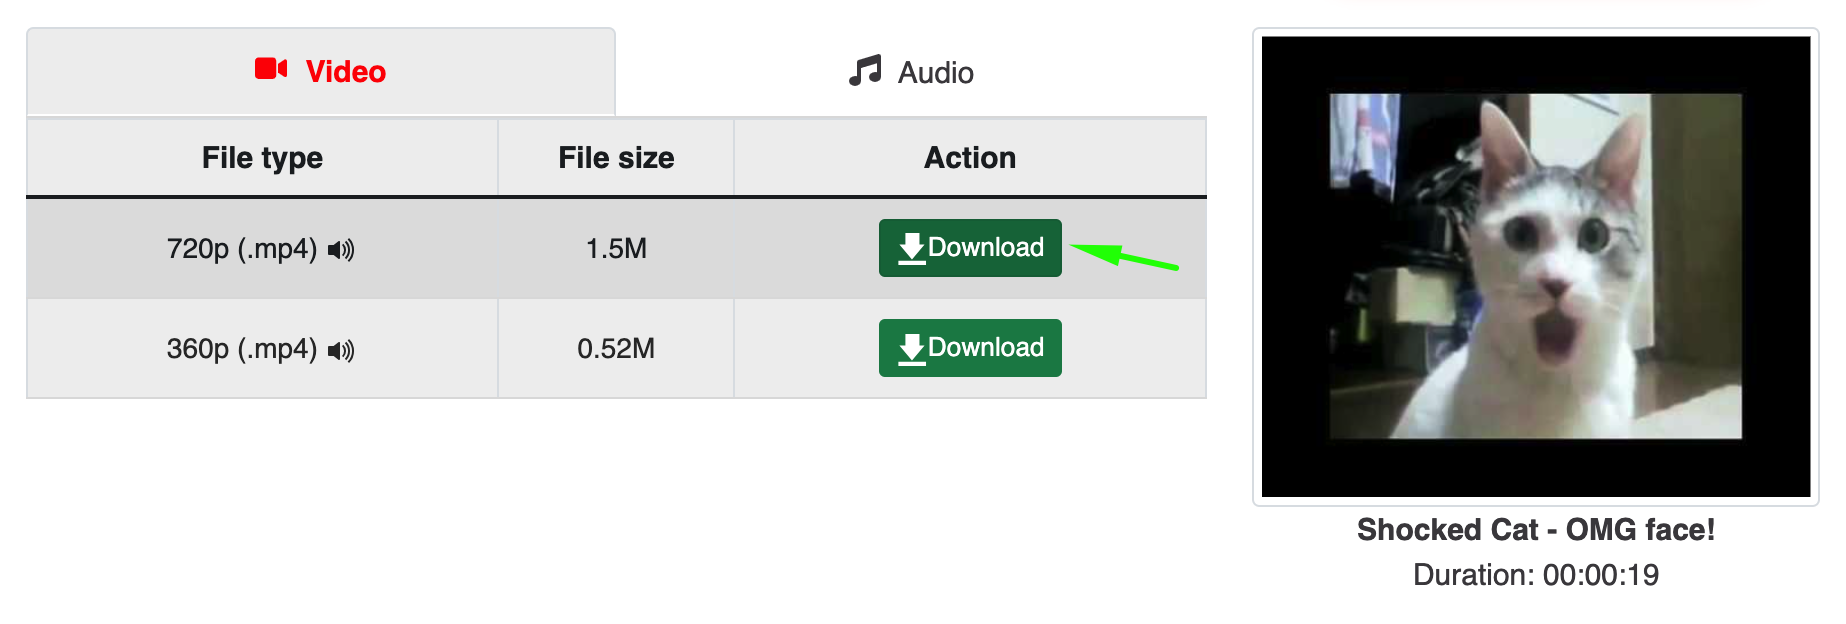Click the Action column header
Image resolution: width=1846 pixels, height=624 pixels.
[x=969, y=158]
